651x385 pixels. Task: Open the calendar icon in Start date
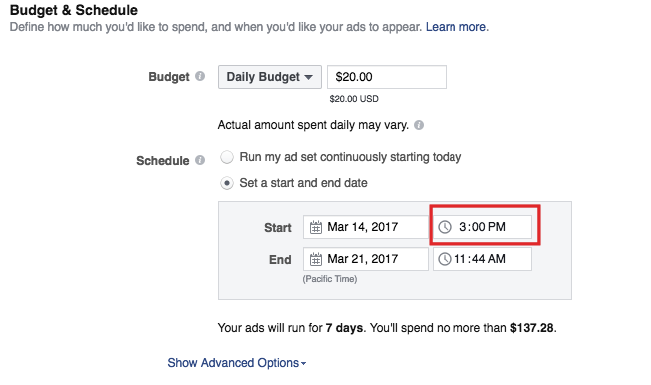[316, 227]
